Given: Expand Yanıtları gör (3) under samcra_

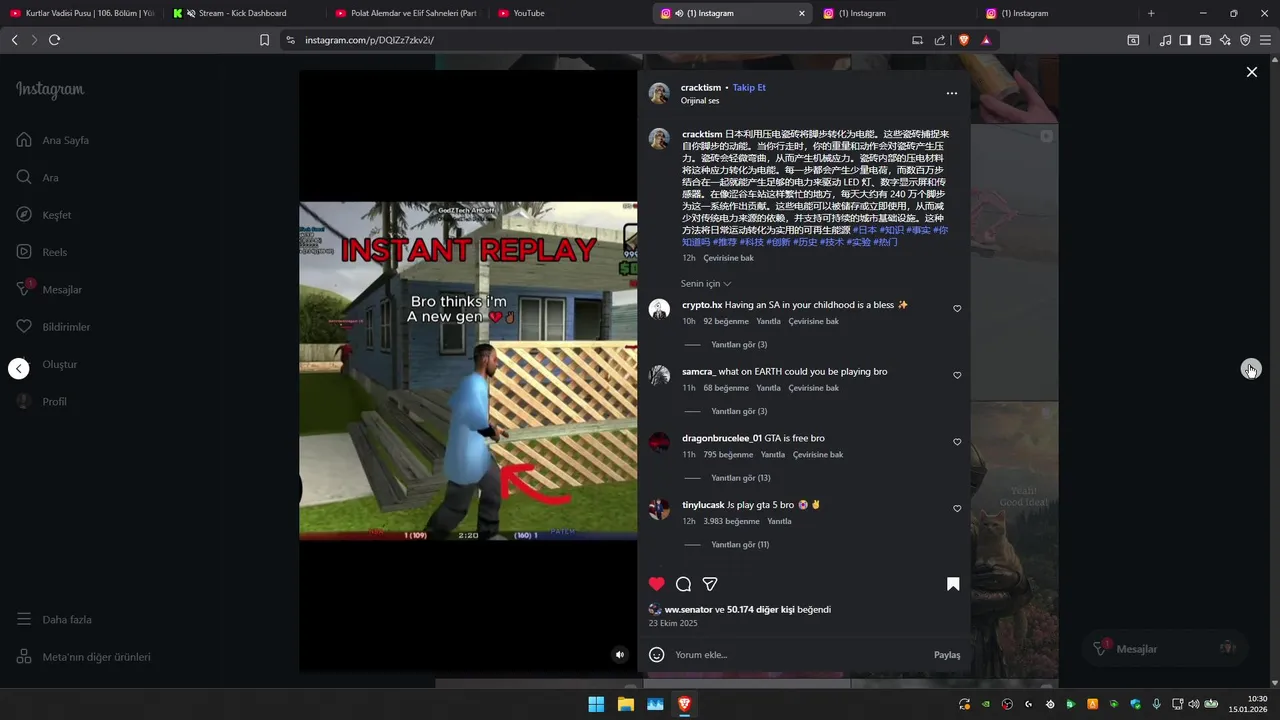Looking at the screenshot, I should tap(739, 411).
